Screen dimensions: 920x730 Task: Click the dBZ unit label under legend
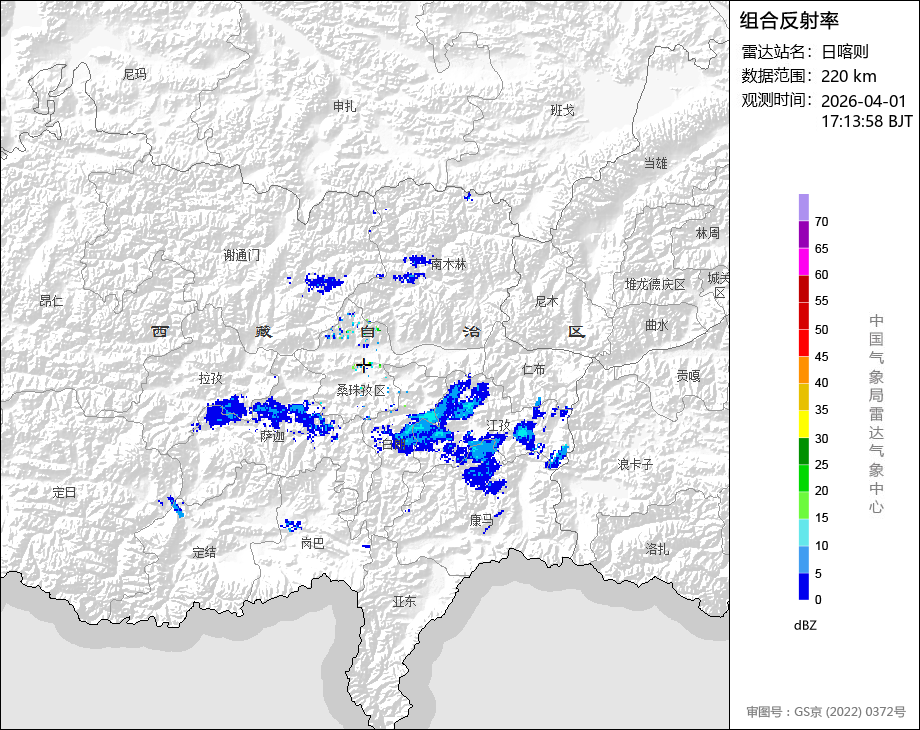(x=805, y=626)
